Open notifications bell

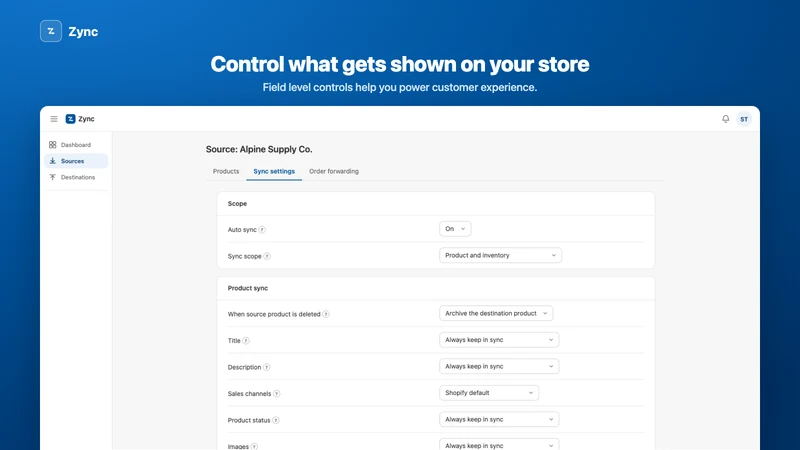point(726,119)
